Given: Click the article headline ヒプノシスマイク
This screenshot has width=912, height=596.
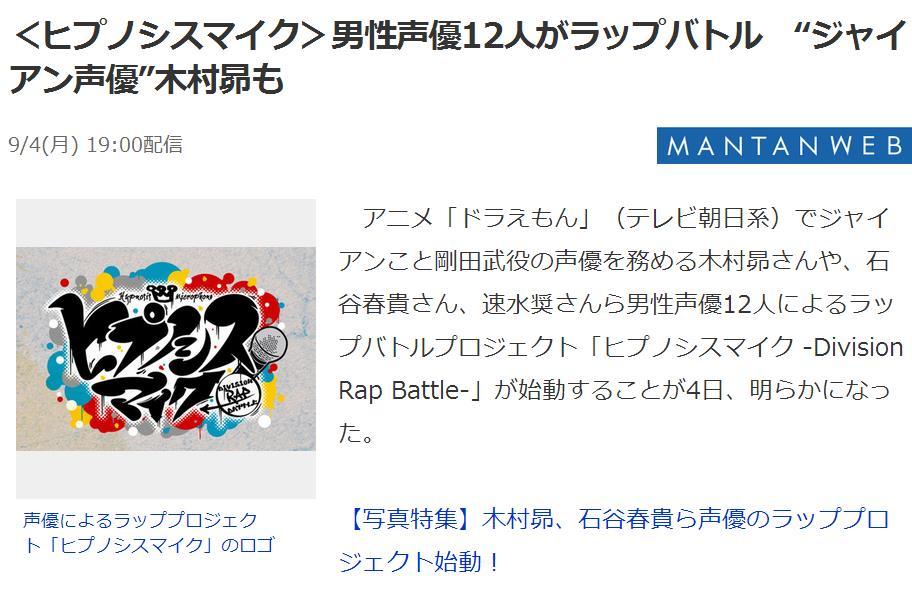Looking at the screenshot, I should click(169, 35).
